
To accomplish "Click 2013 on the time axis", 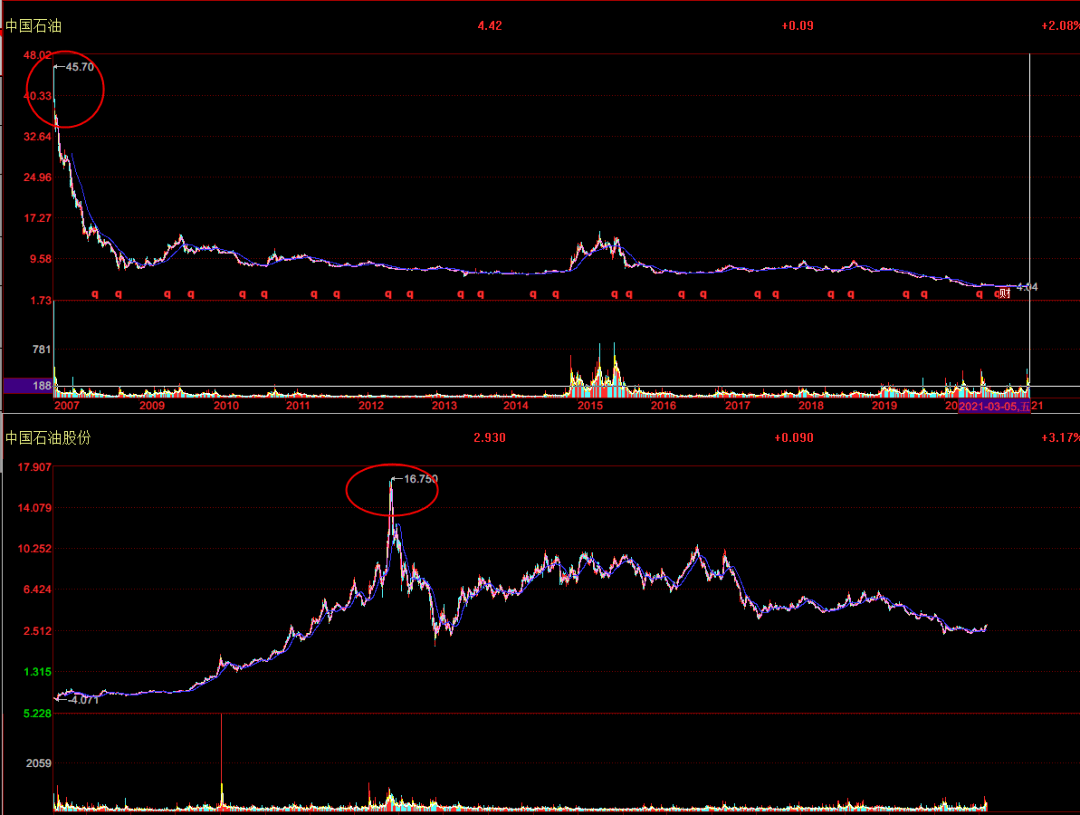I will (x=444, y=405).
